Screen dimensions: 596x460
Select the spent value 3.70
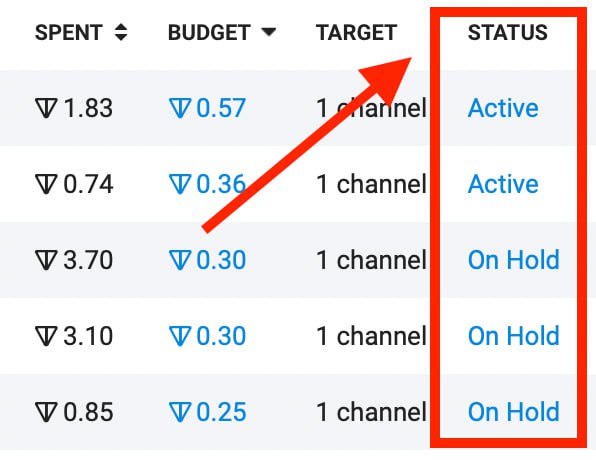click(88, 260)
